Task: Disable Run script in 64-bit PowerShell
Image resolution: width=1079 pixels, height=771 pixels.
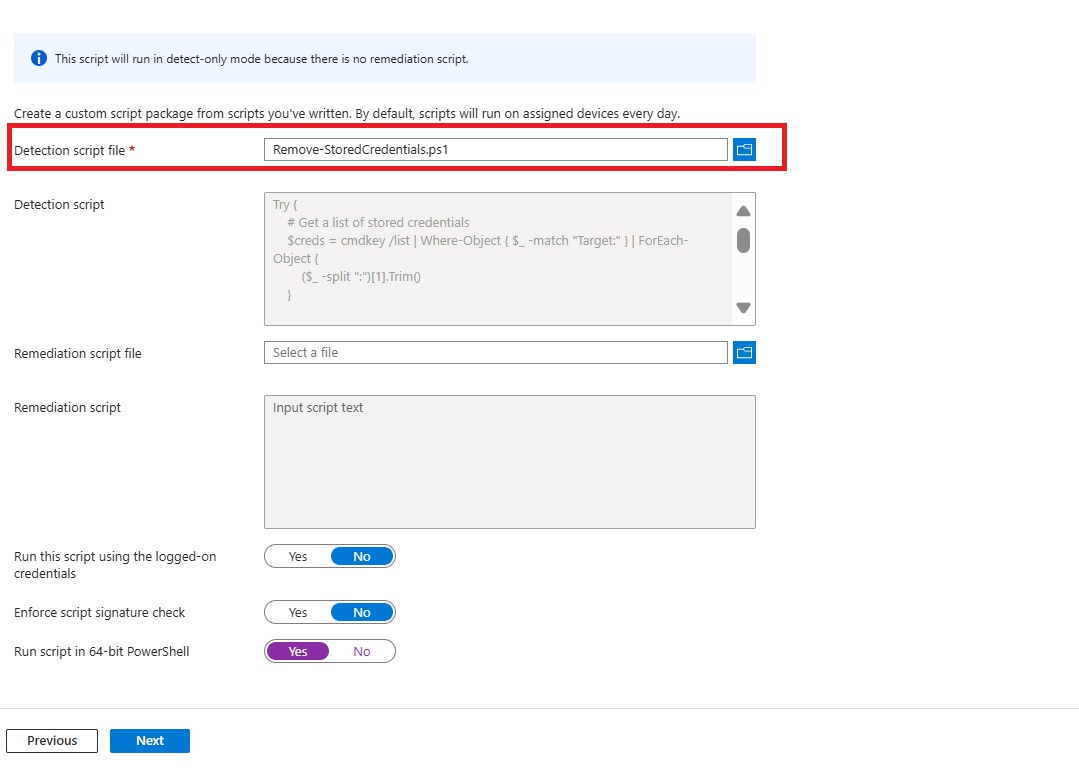Action: (362, 651)
